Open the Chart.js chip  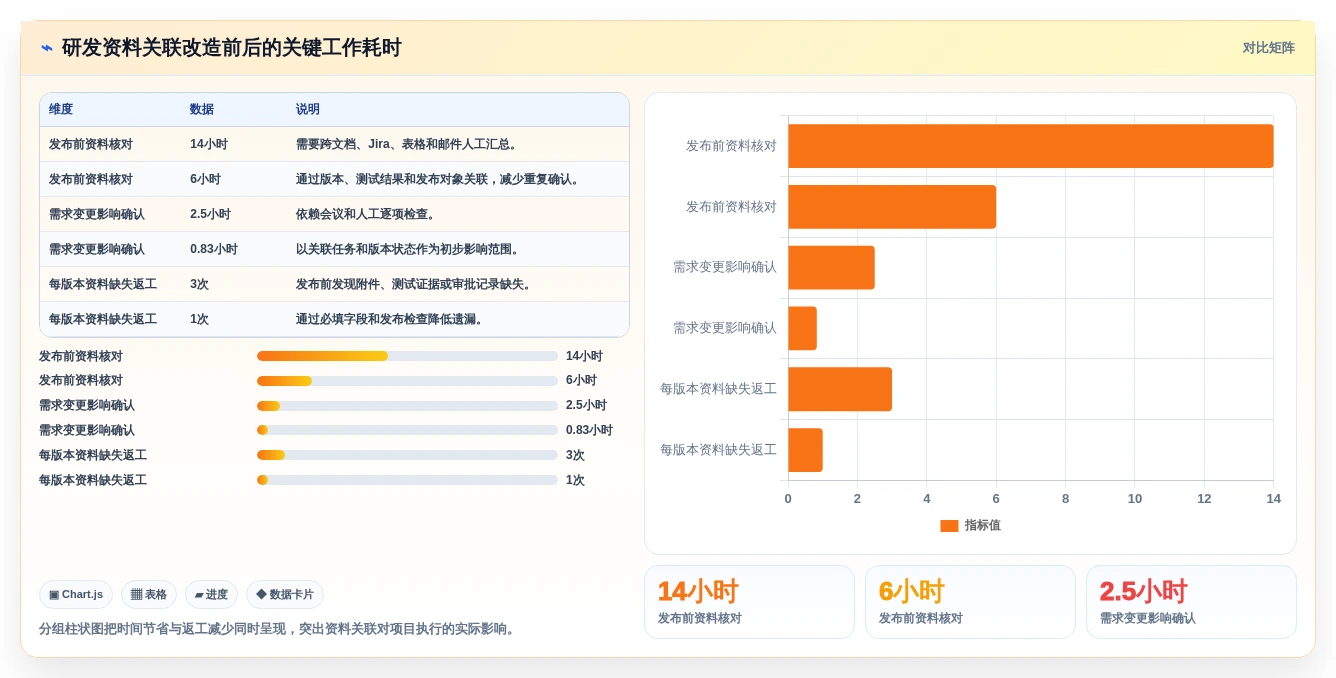click(x=76, y=595)
